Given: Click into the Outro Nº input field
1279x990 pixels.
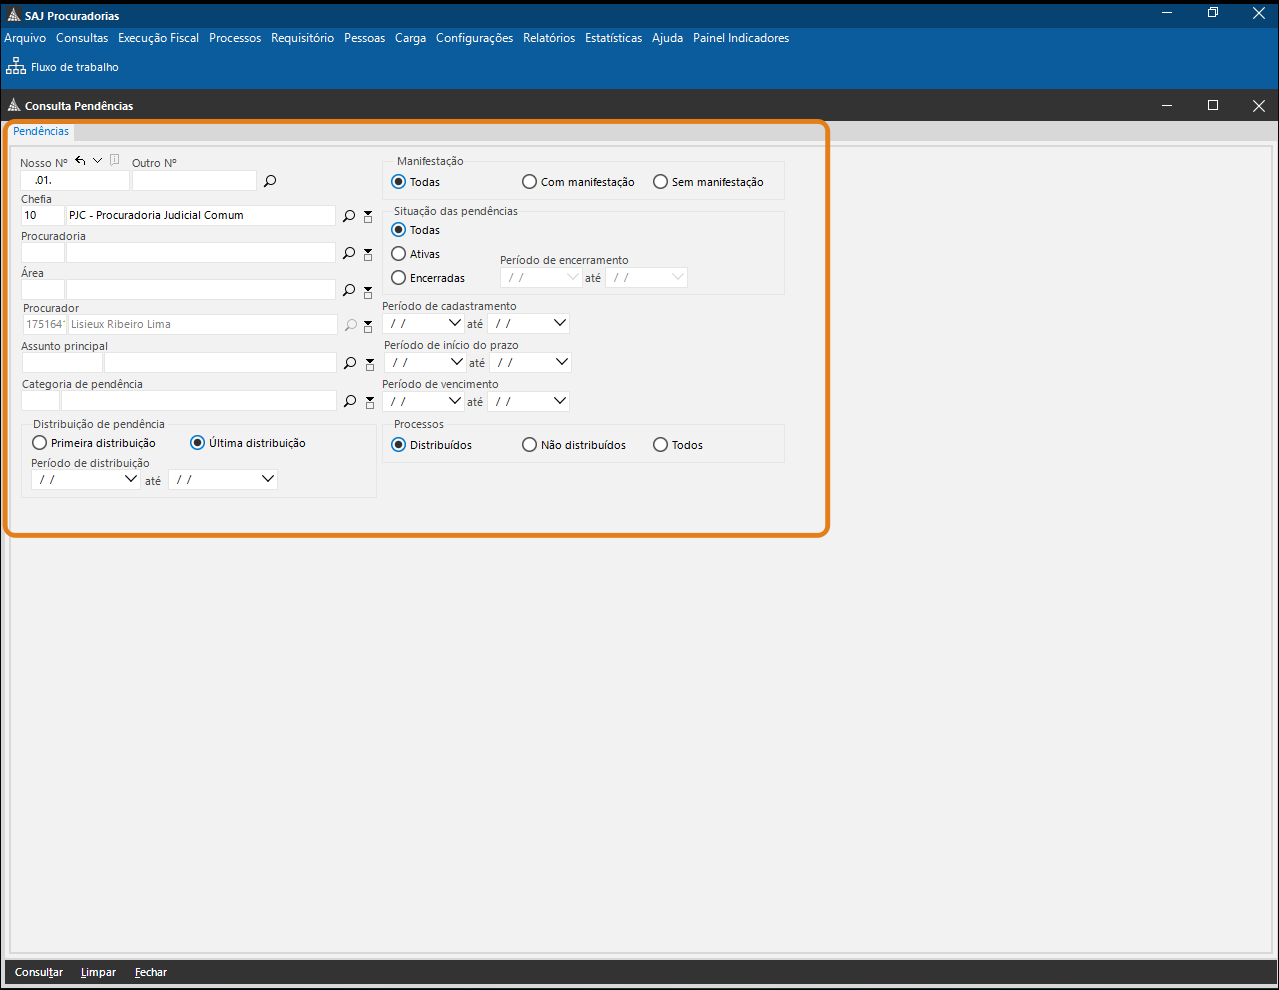Looking at the screenshot, I should pyautogui.click(x=194, y=181).
